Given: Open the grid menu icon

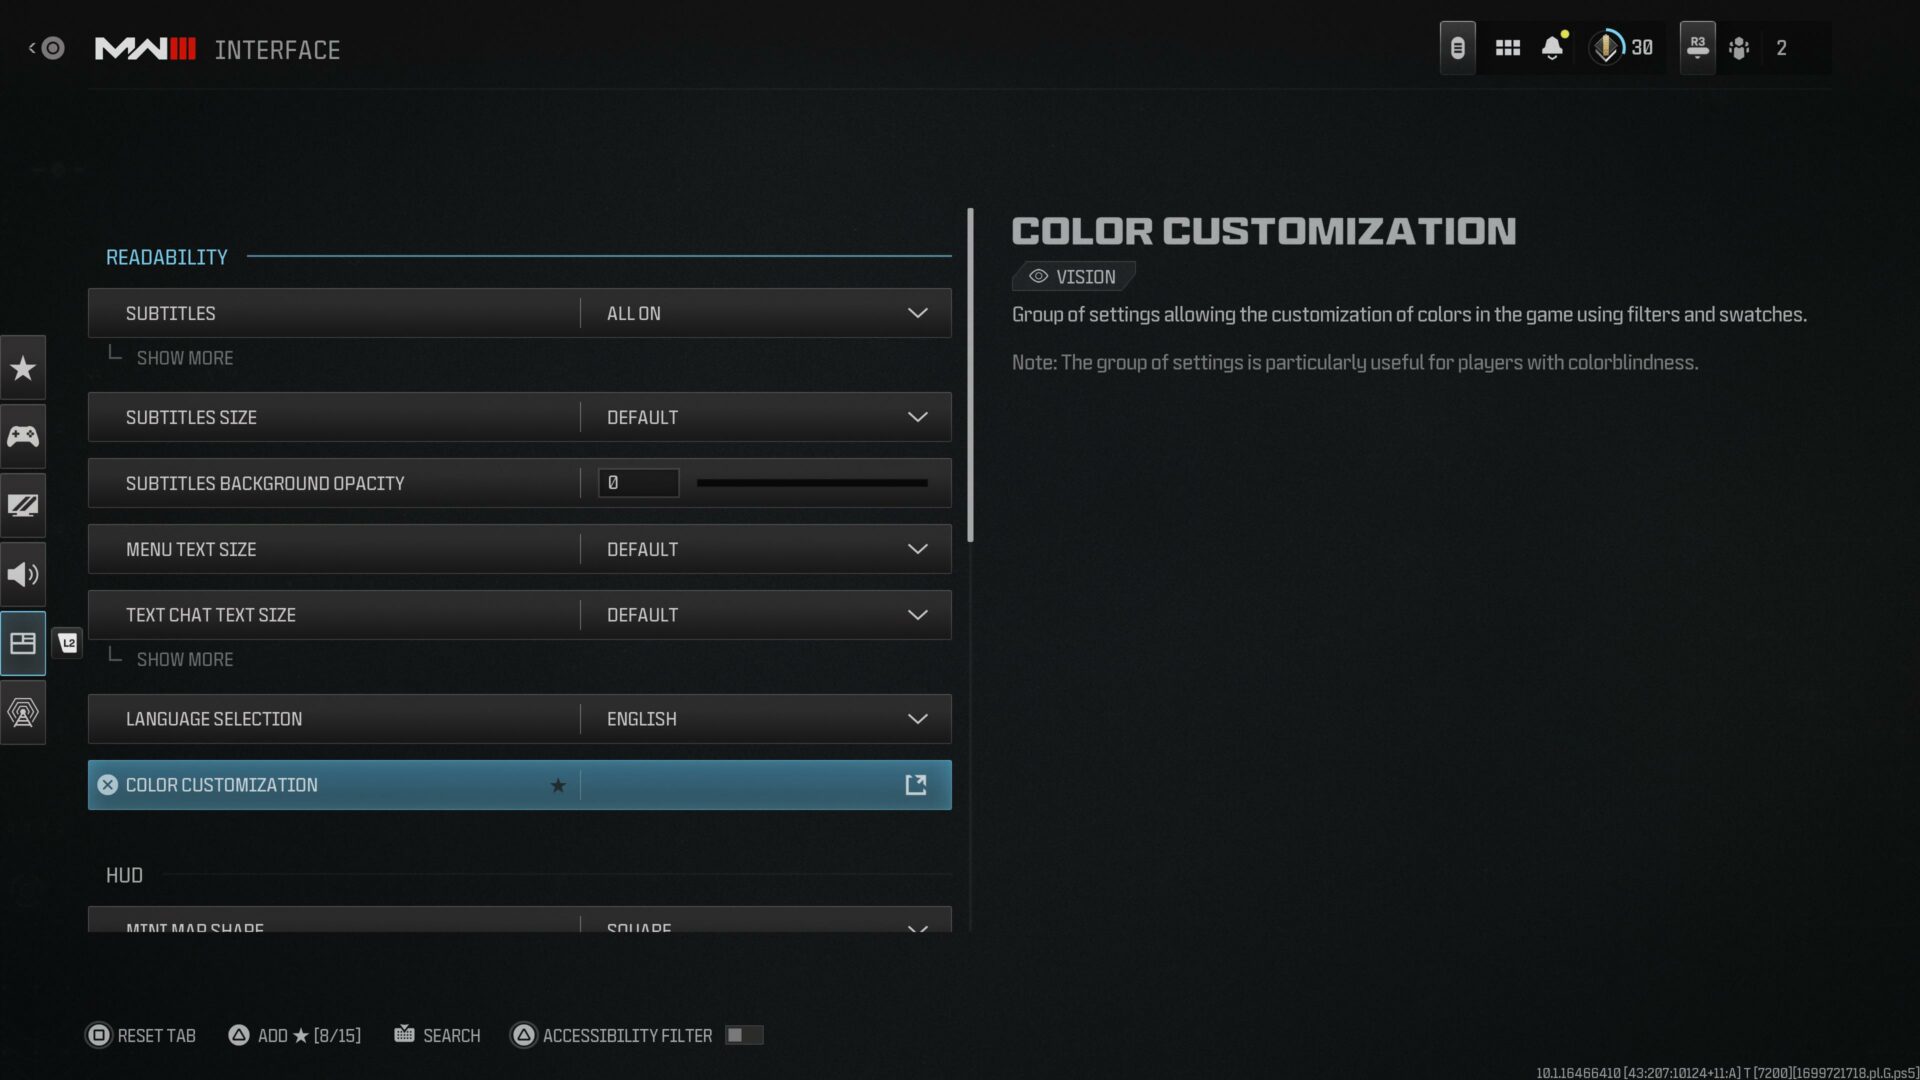Looking at the screenshot, I should point(1507,48).
